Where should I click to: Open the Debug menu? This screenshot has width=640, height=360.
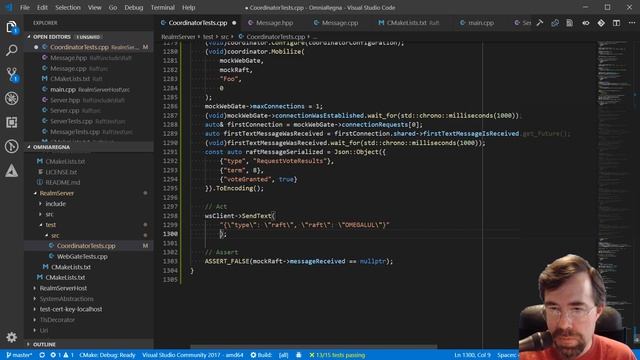[133, 7]
